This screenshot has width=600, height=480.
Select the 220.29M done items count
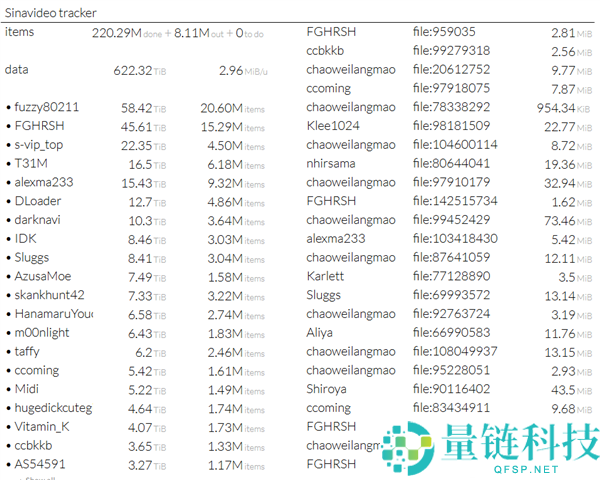[127, 33]
